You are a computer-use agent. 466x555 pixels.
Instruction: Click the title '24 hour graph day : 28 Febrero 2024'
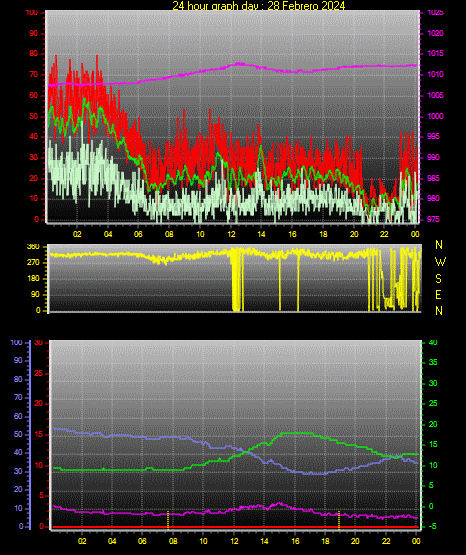coord(259,5)
